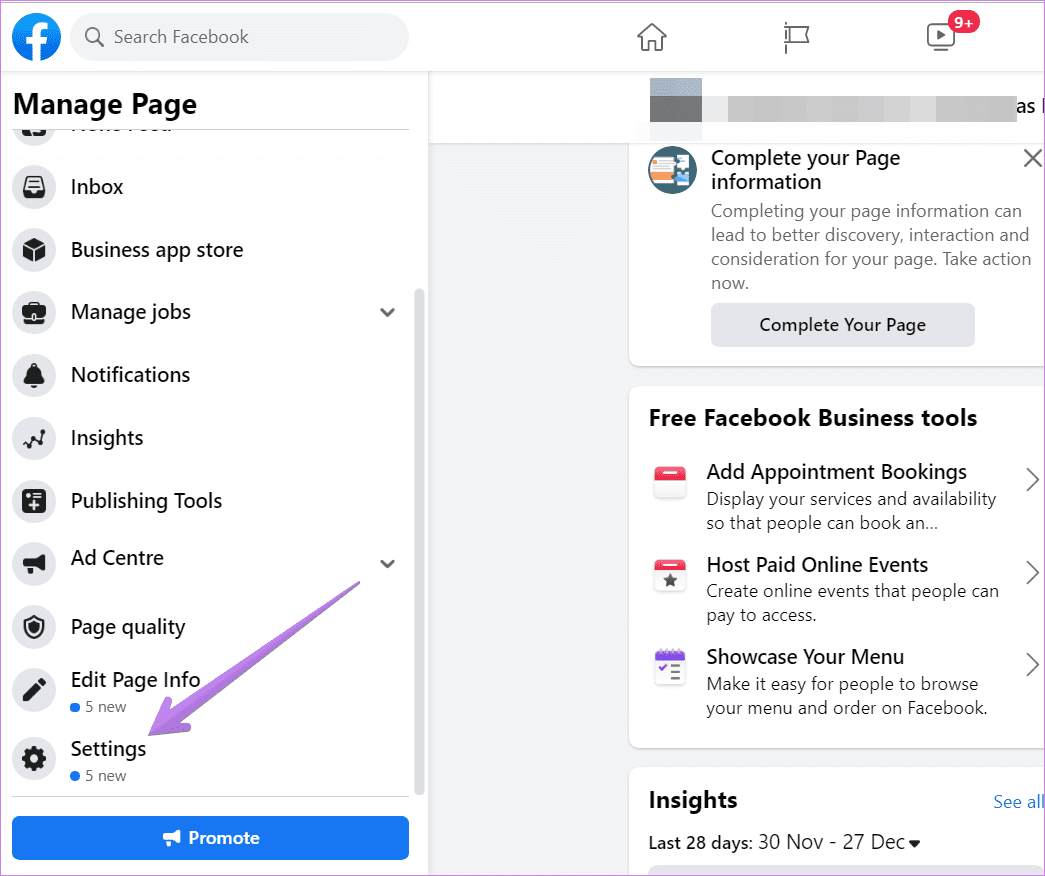Image resolution: width=1045 pixels, height=876 pixels.
Task: Click the Manage jobs briefcase icon
Action: (x=34, y=312)
